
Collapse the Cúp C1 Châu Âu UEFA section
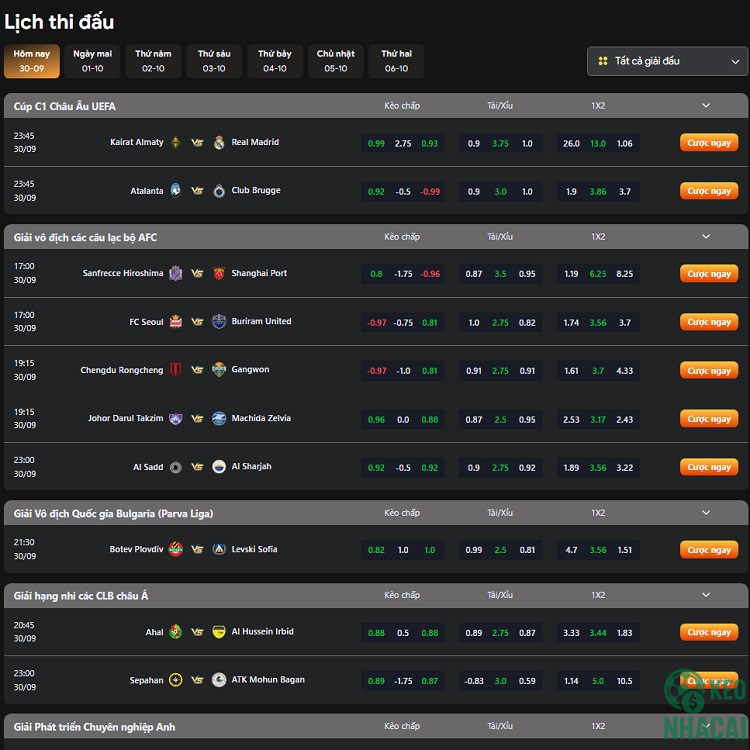pyautogui.click(x=706, y=106)
